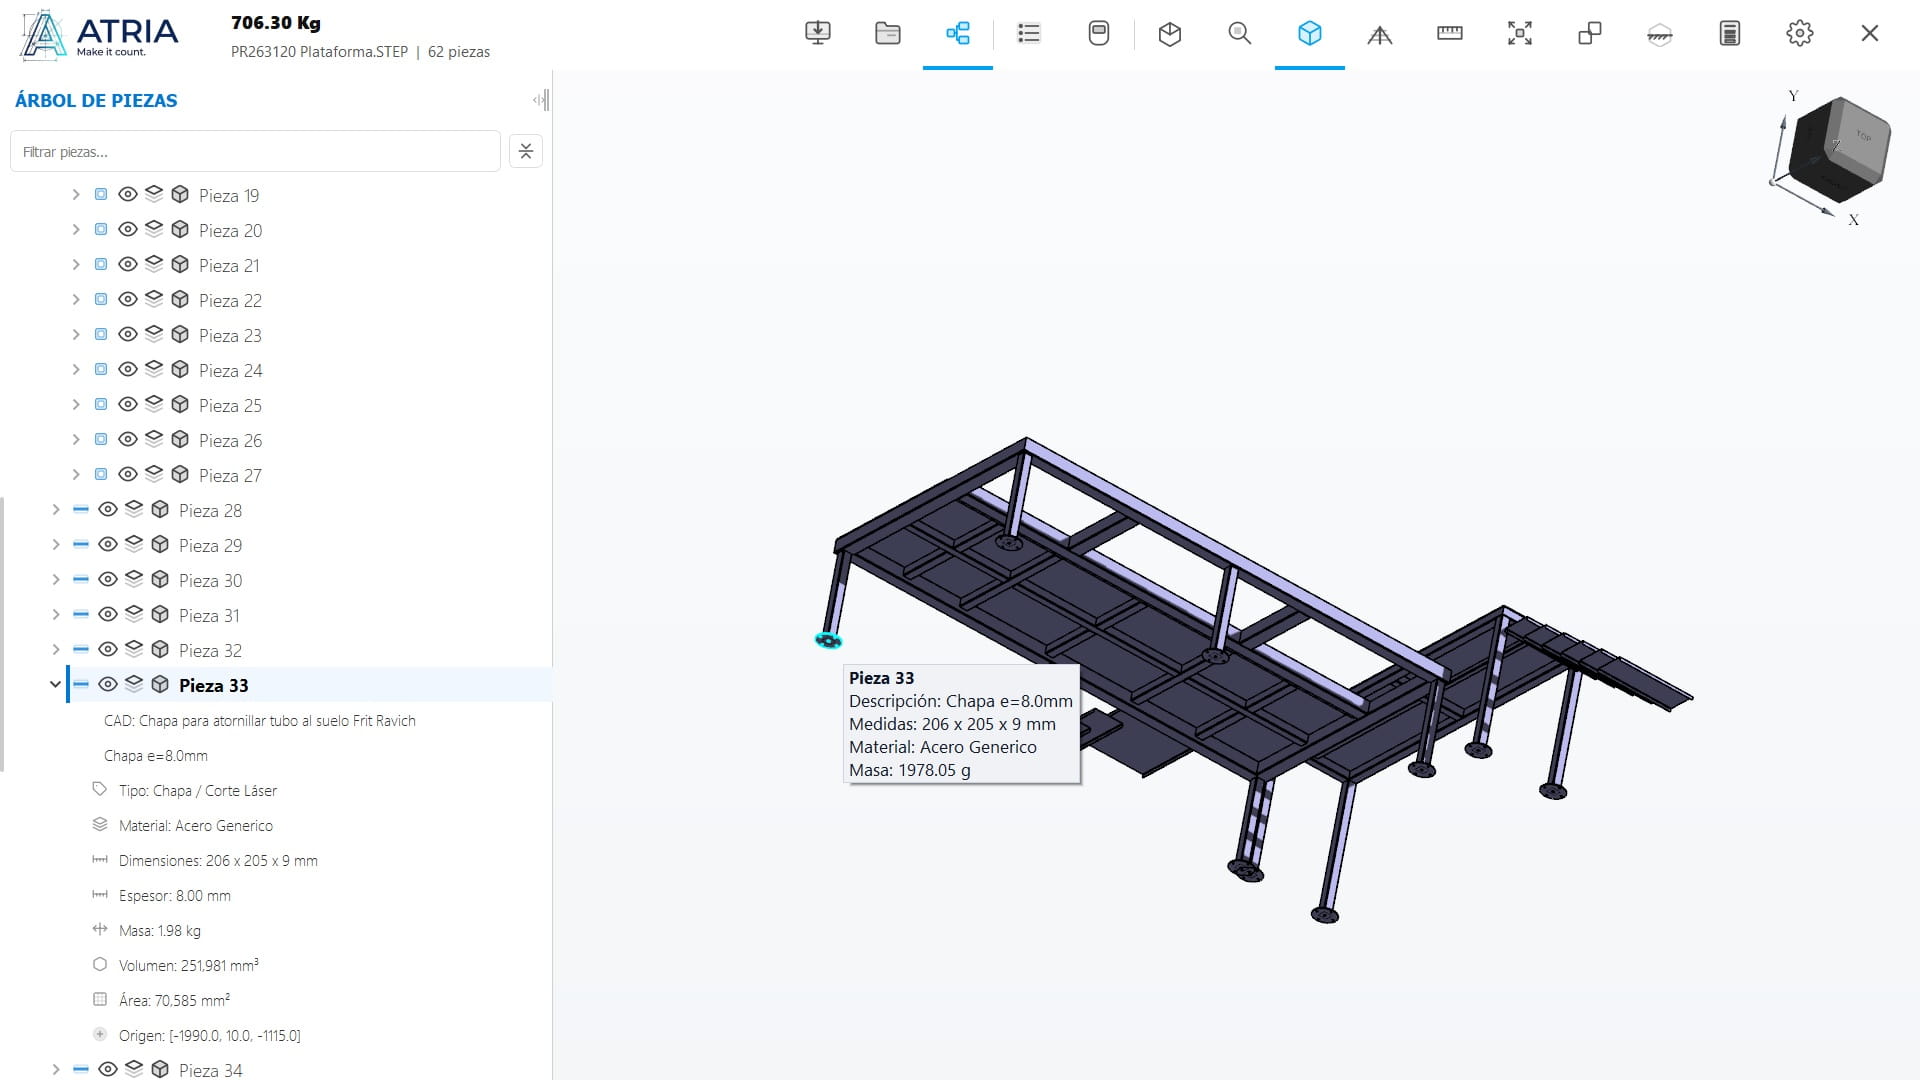Click the blue dash marker of Pieza 29
This screenshot has height=1080, width=1920.
tap(81, 544)
